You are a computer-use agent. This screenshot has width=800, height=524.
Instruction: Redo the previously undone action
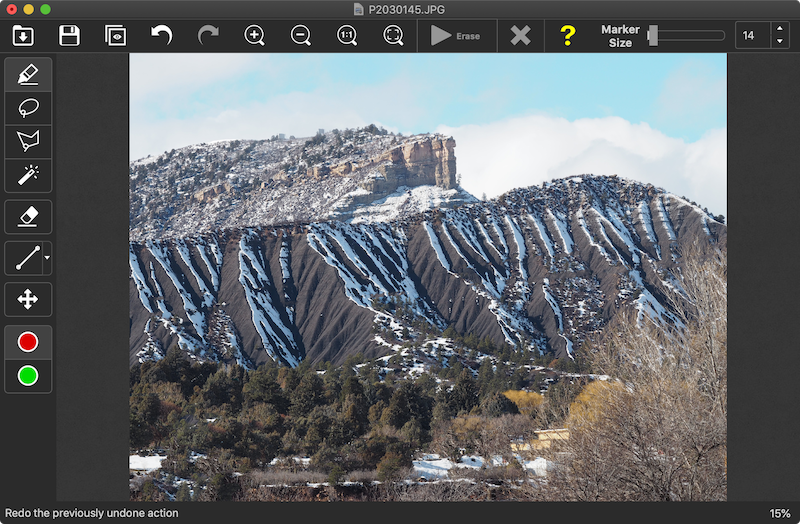208,36
